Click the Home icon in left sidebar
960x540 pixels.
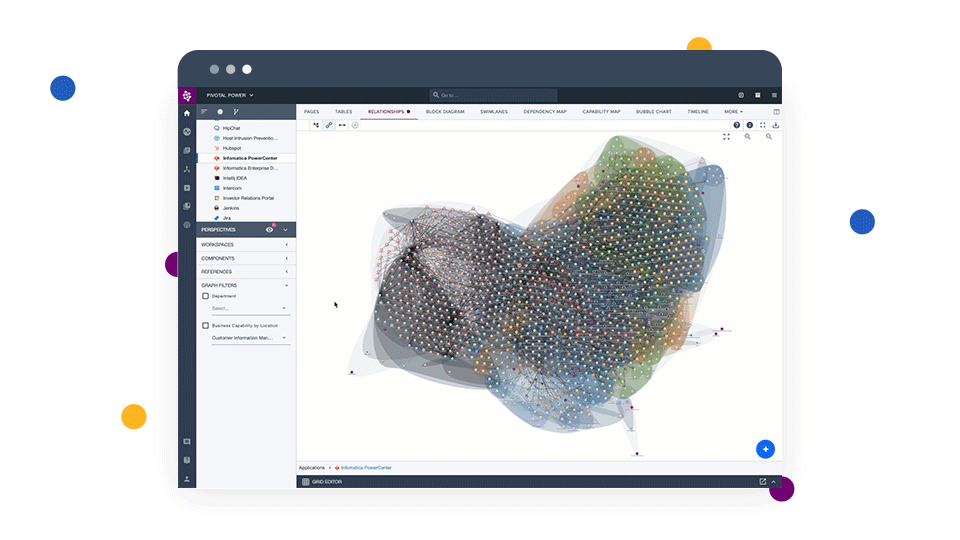coord(187,113)
